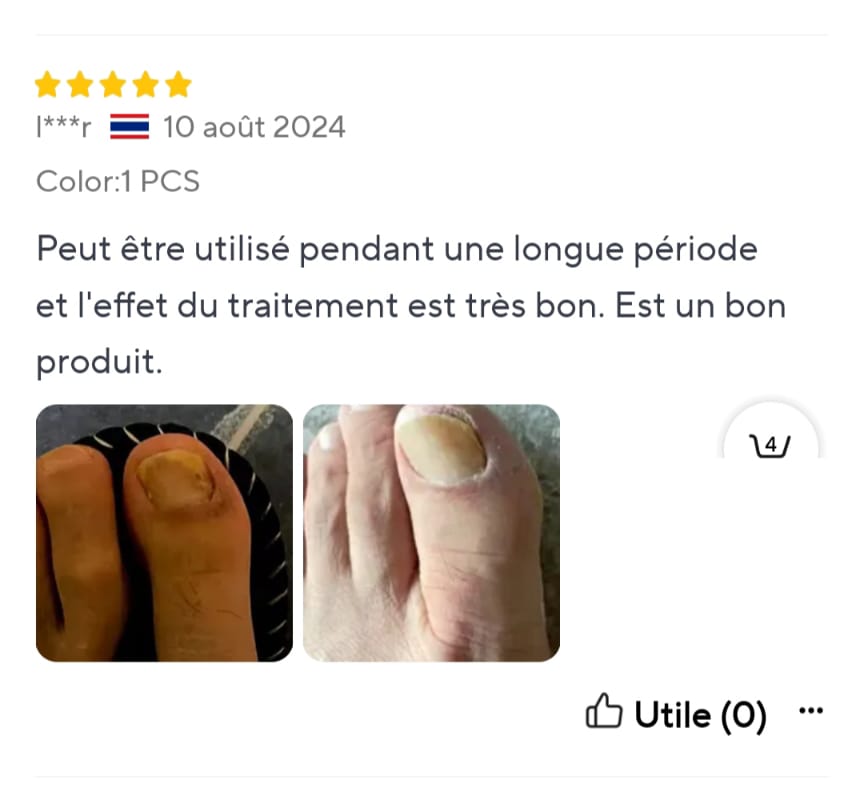Mark the review as Utile

(x=676, y=714)
